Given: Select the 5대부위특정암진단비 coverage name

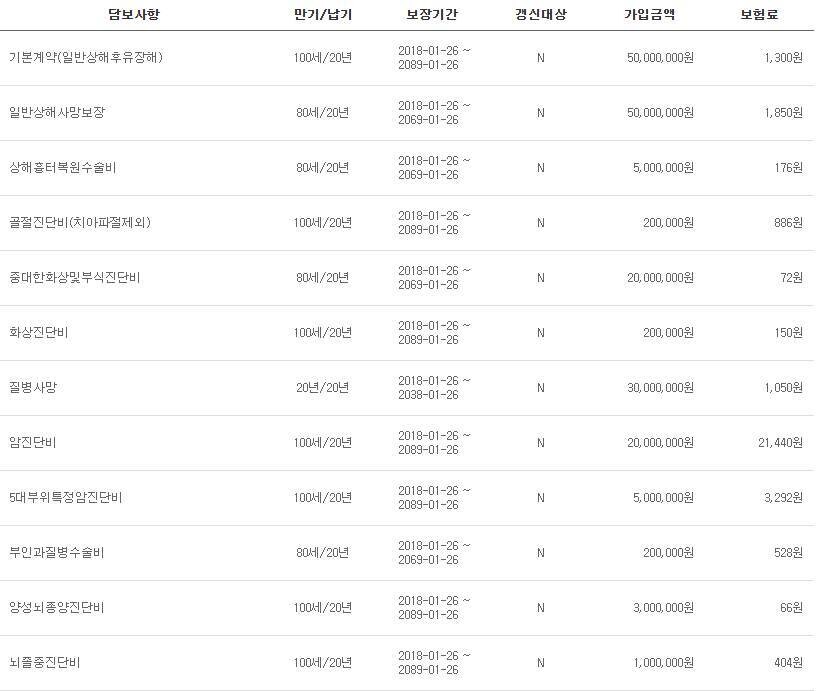Looking at the screenshot, I should pos(65,498).
